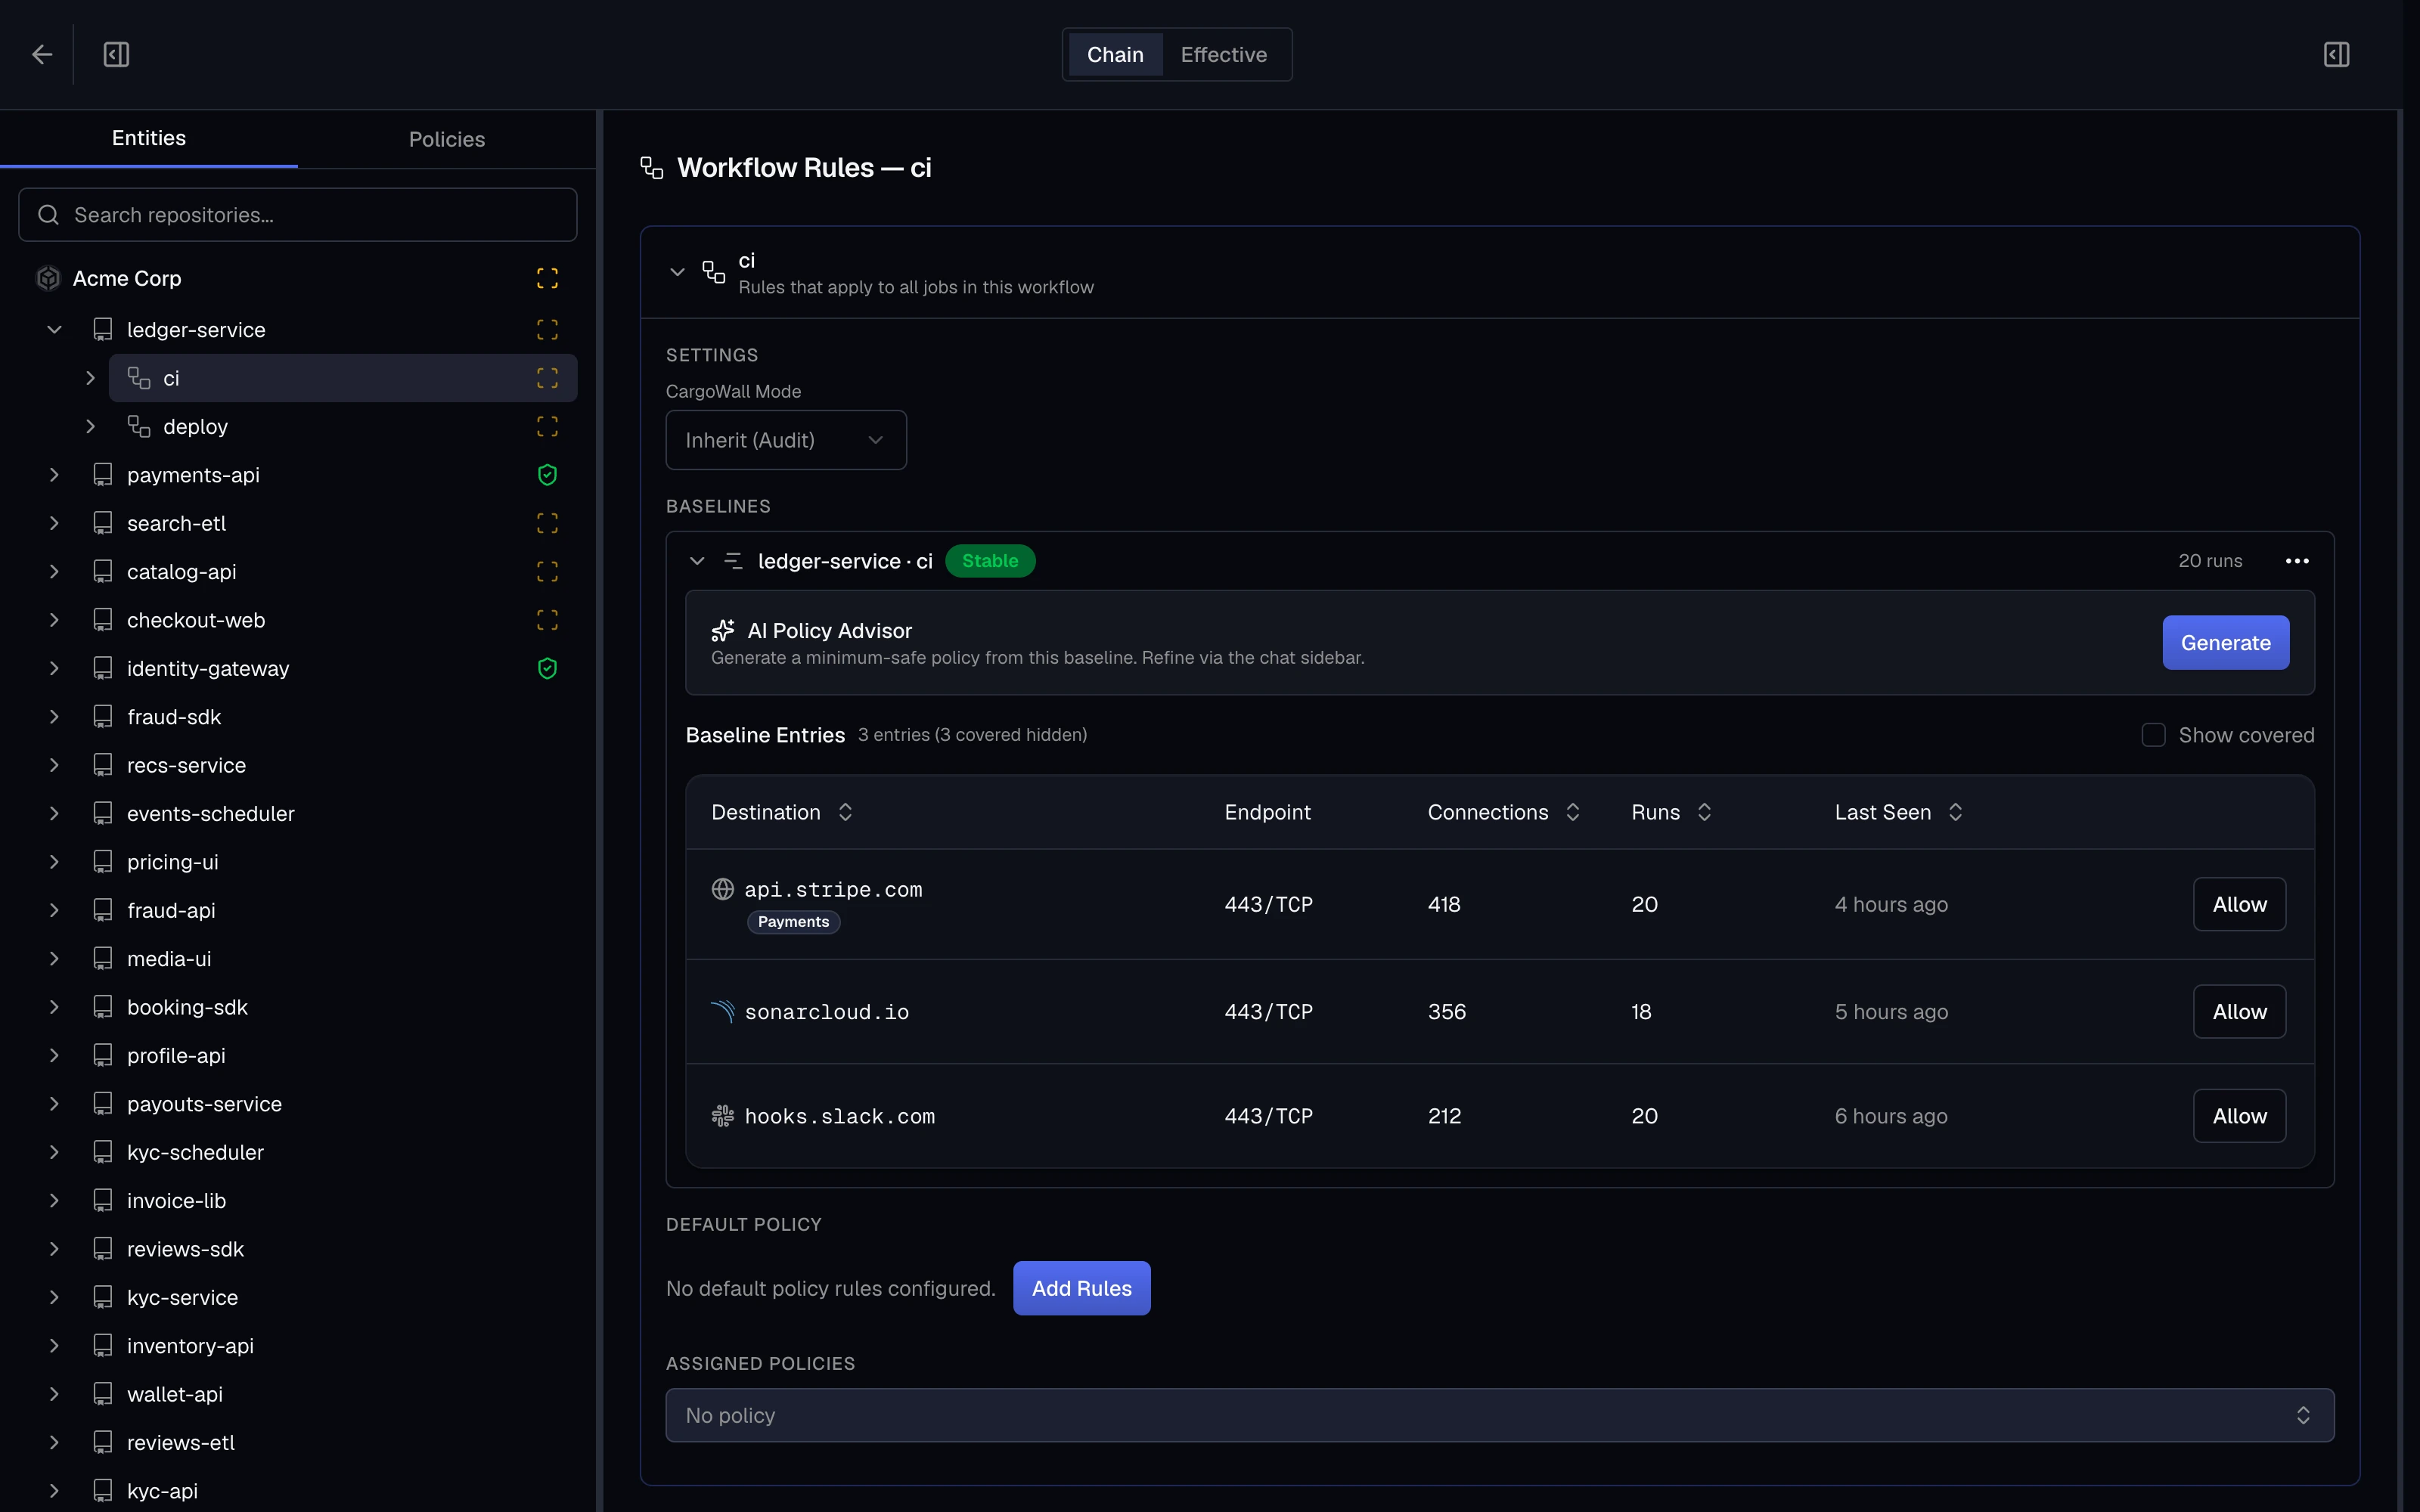Expand the payments-api repository node
Viewport: 2420px width, 1512px height.
pos(55,475)
